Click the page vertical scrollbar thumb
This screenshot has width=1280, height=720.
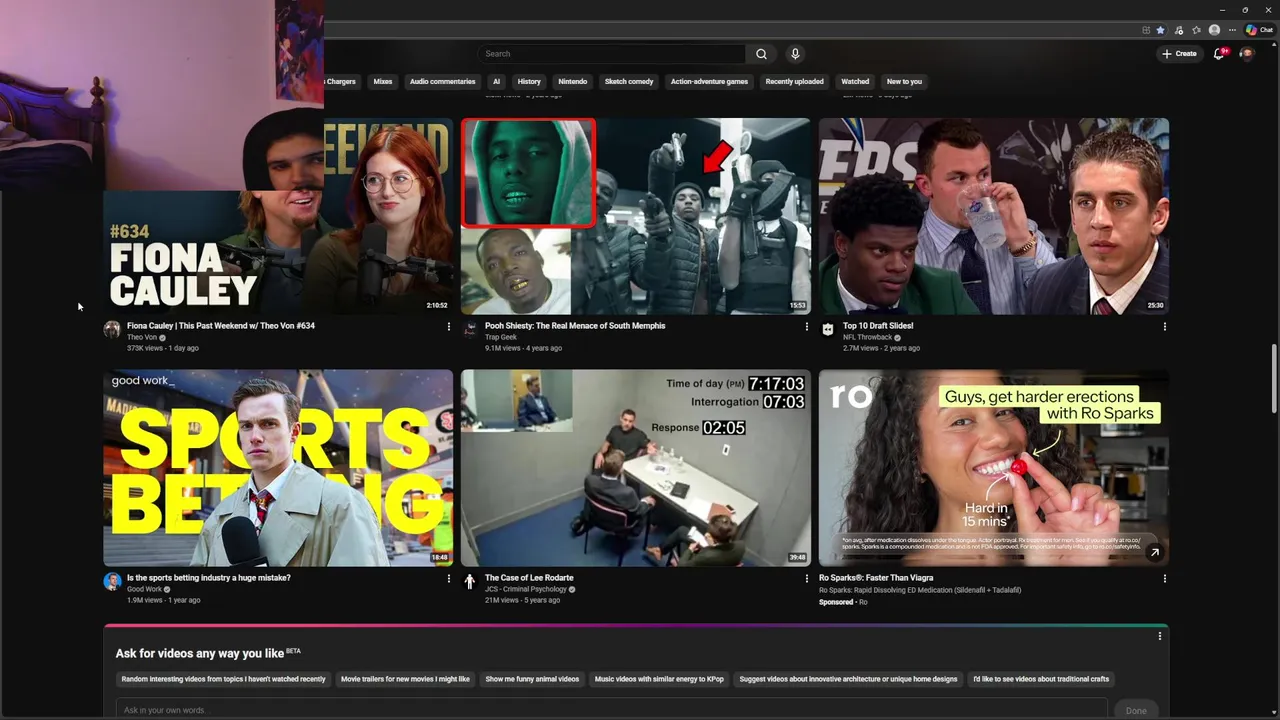click(x=1274, y=378)
